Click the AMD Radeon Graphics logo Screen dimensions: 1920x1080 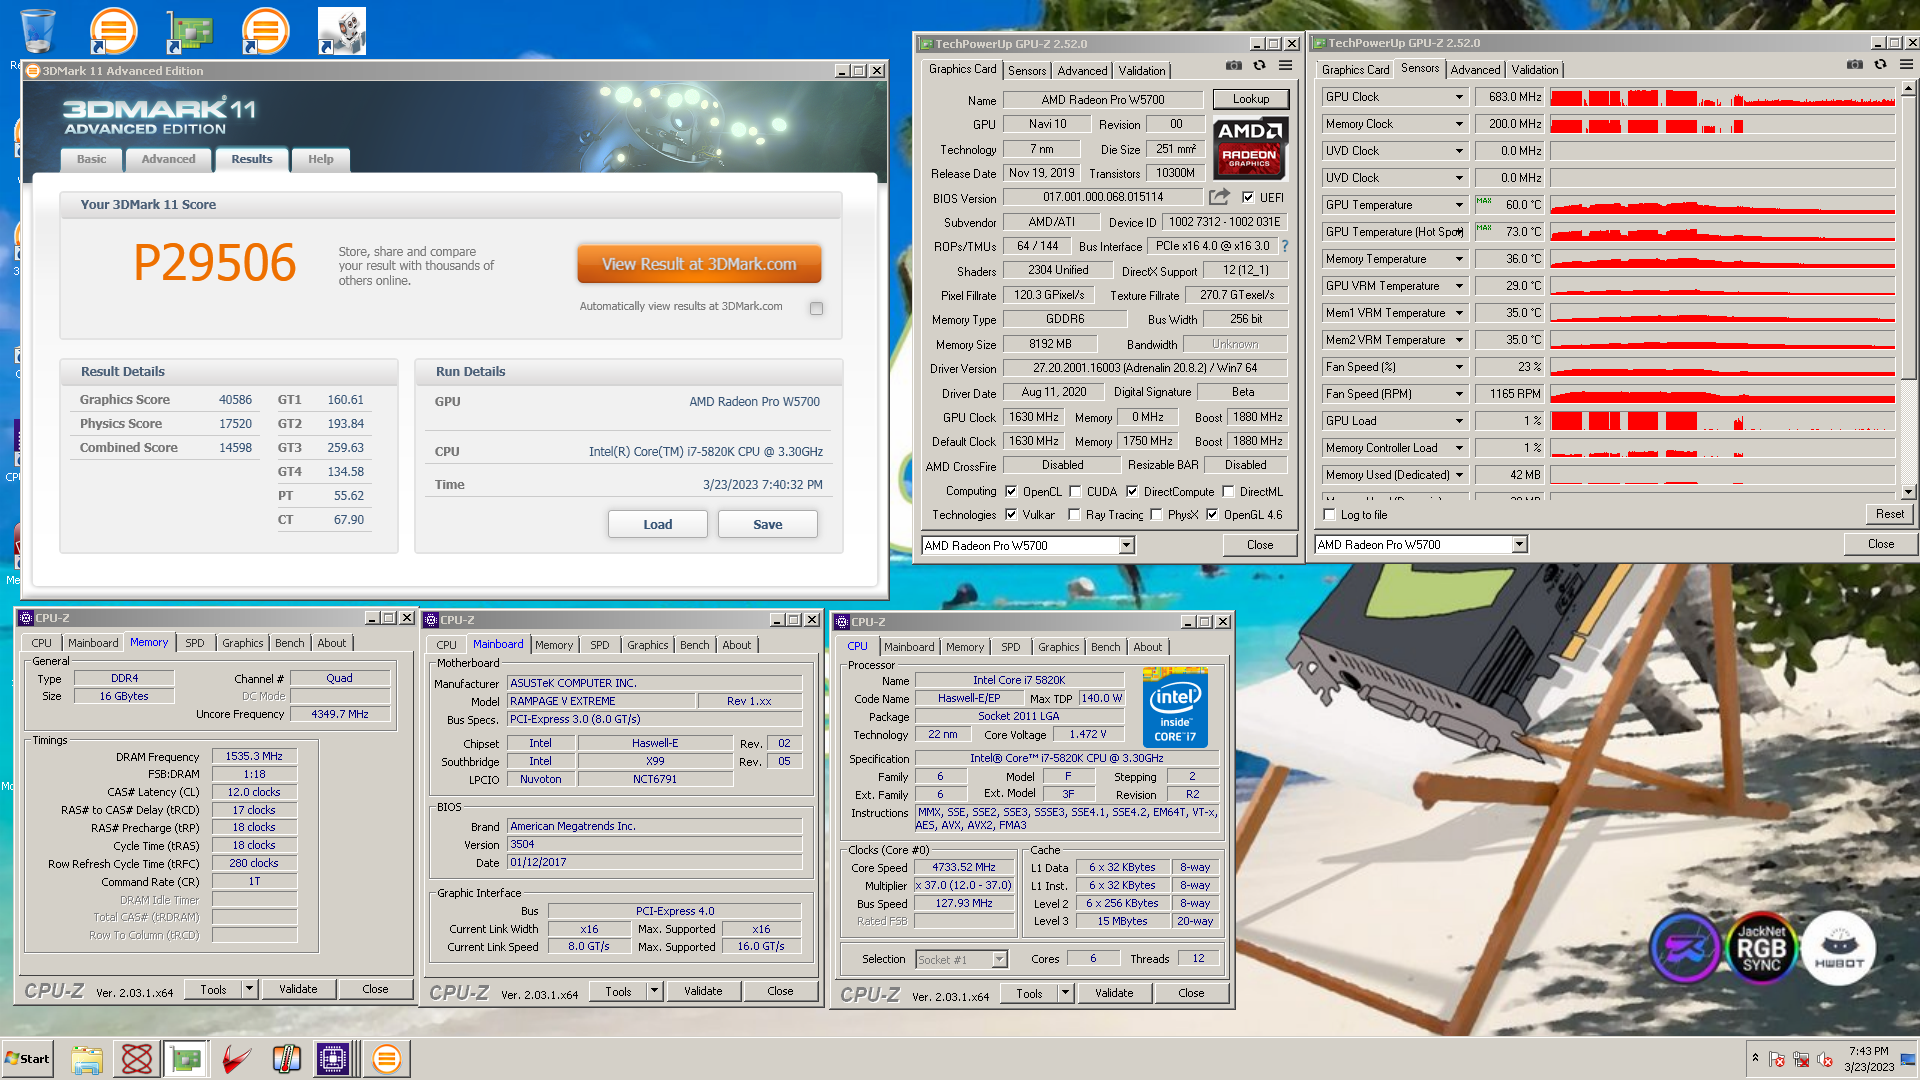(x=1250, y=147)
